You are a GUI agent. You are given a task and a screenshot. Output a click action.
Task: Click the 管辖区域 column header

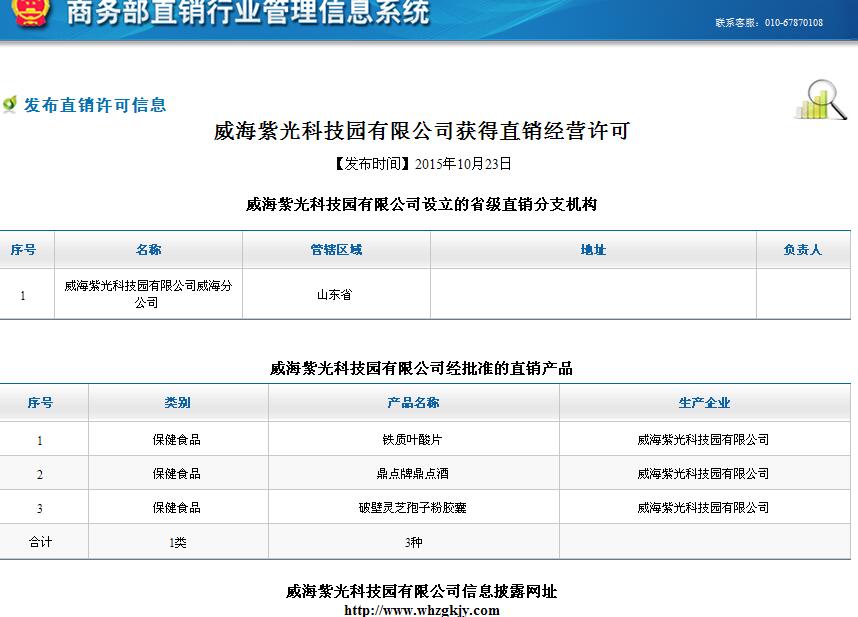[x=334, y=250]
